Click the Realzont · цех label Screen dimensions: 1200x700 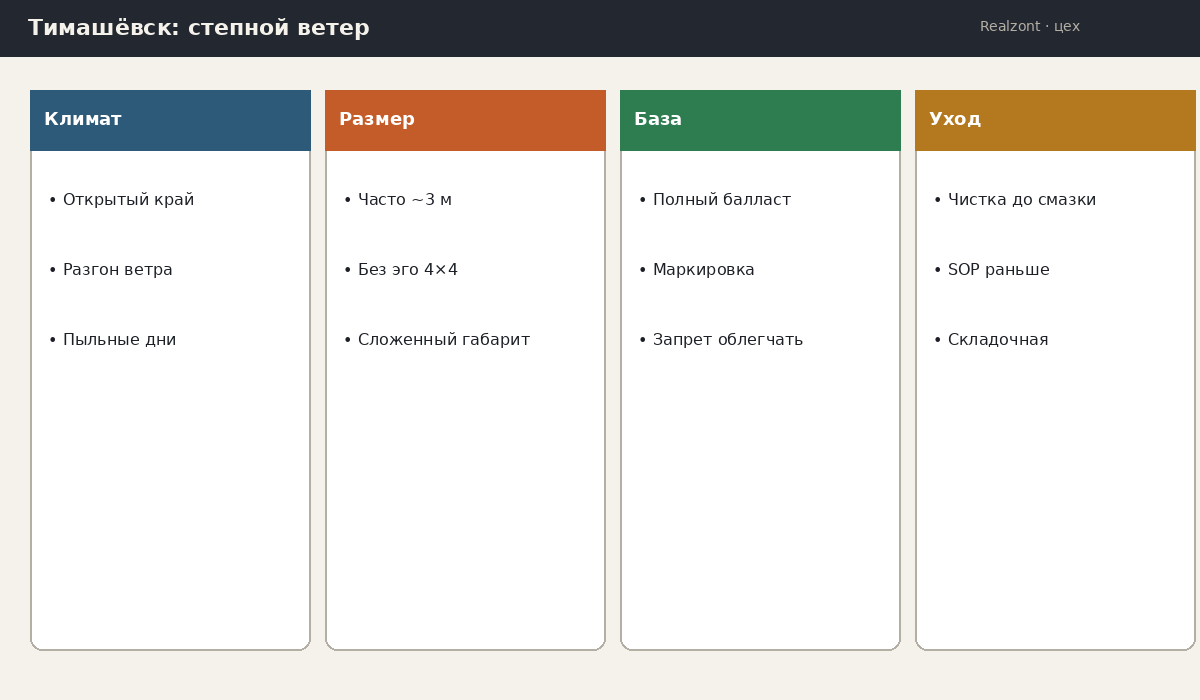[1030, 27]
